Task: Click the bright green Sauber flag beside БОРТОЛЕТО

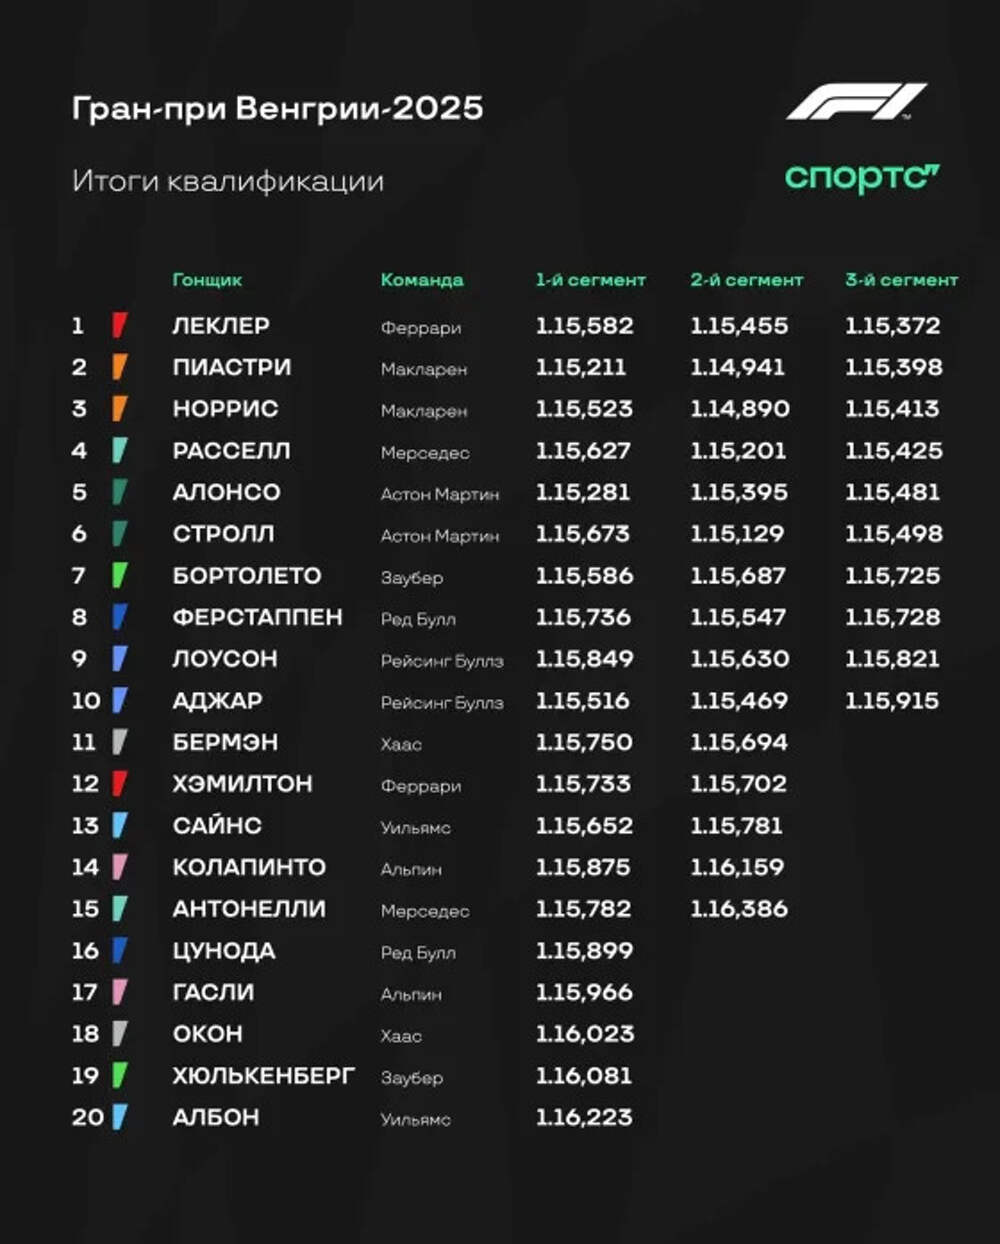Action: tap(119, 575)
